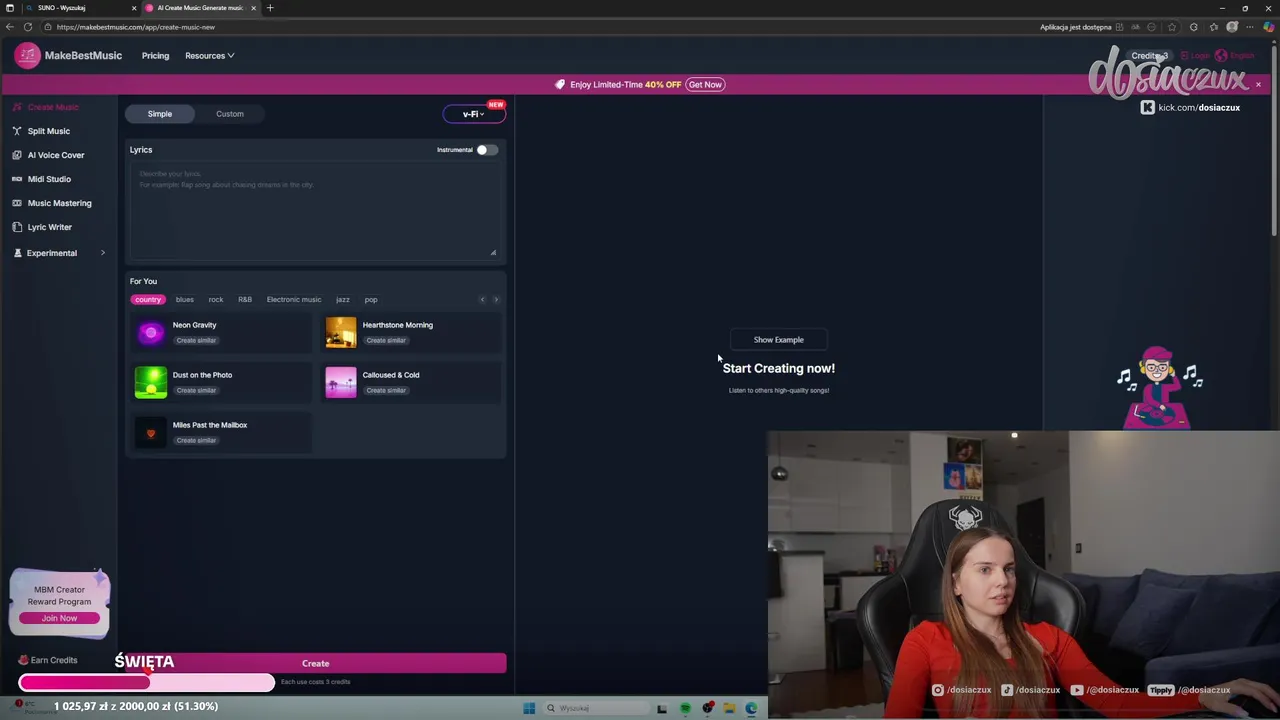This screenshot has height=720, width=1280.
Task: Click Create similar under Dust on the Photo
Action: [x=196, y=390]
